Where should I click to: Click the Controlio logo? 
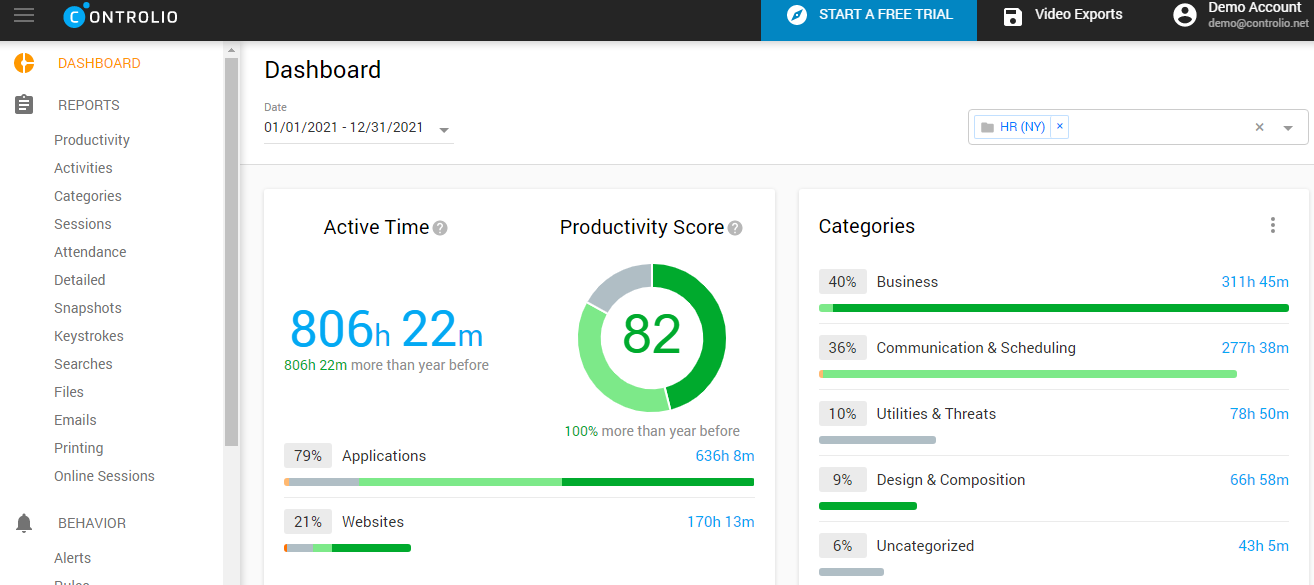click(121, 15)
